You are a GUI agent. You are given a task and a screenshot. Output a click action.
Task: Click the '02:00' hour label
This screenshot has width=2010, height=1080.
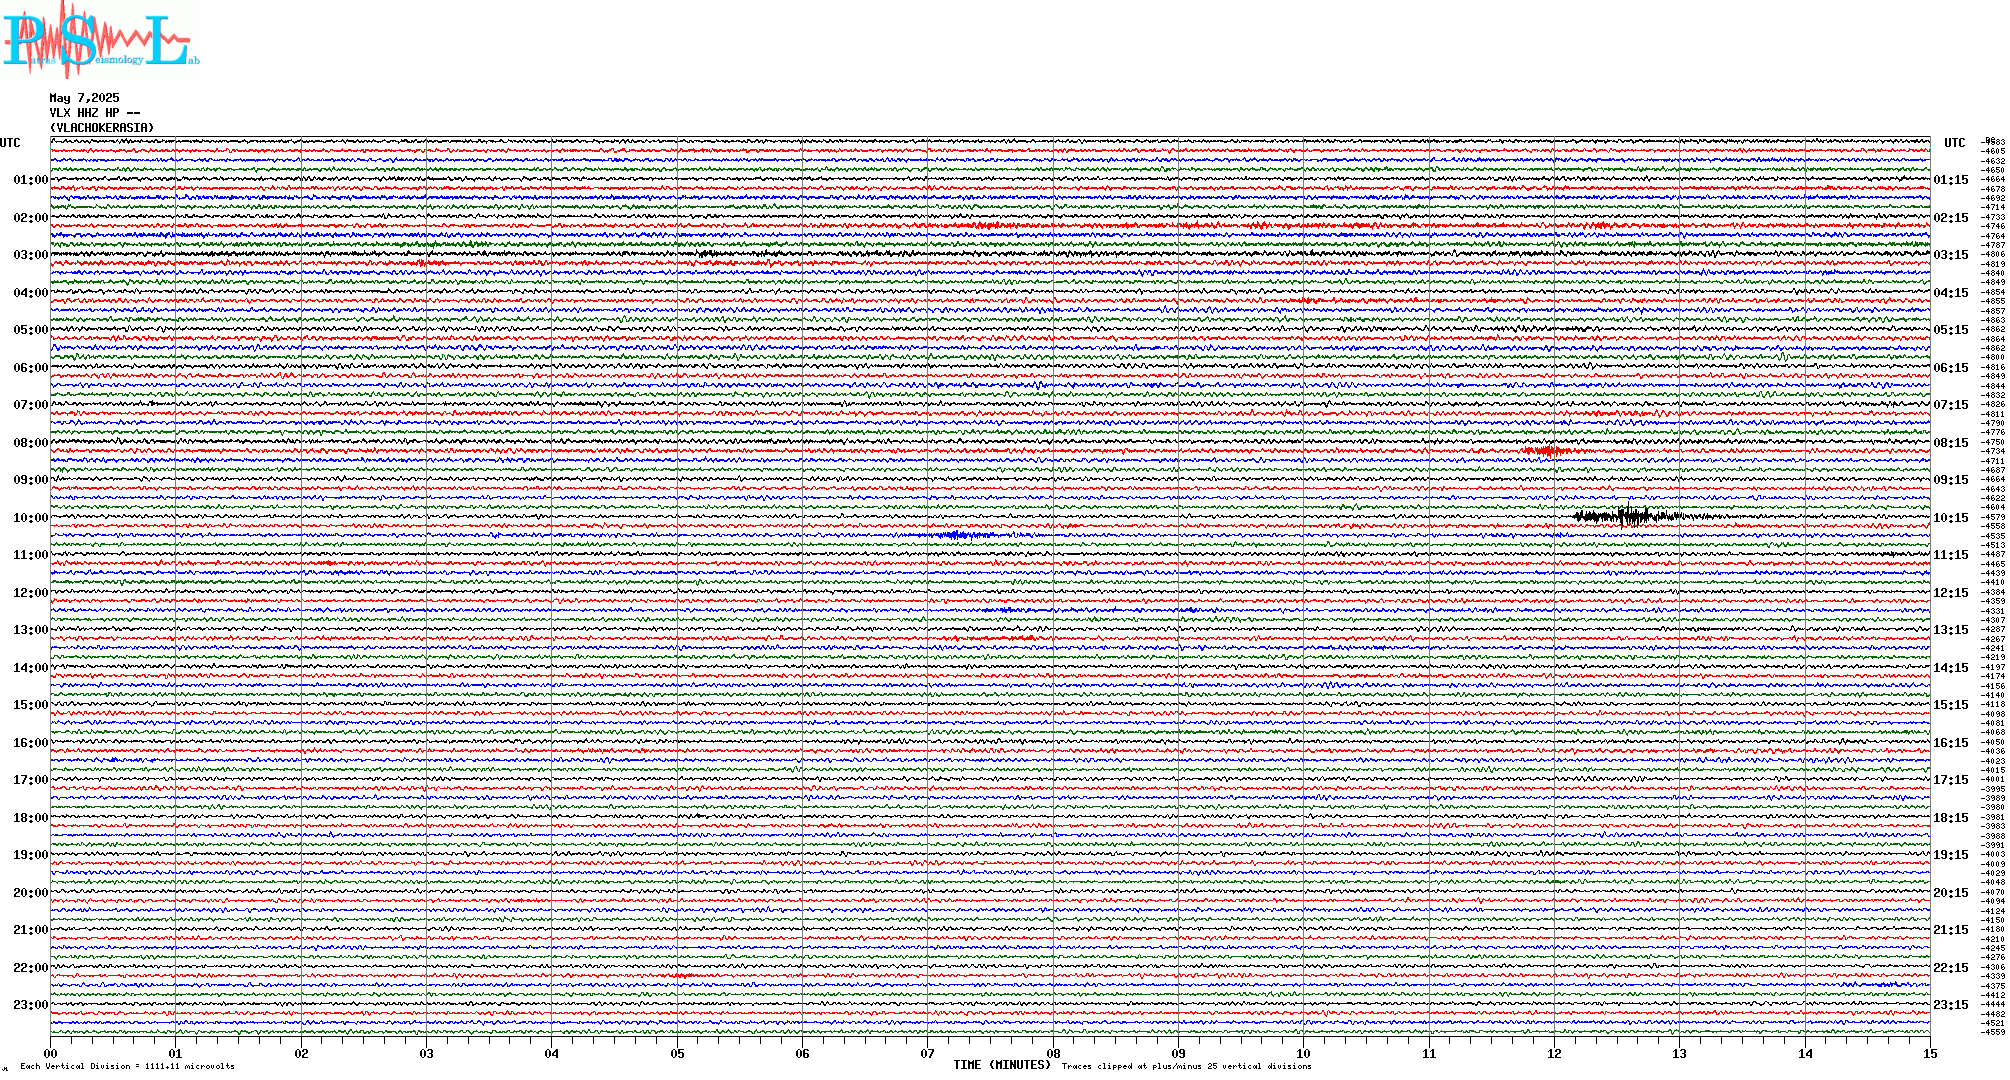[x=30, y=218]
